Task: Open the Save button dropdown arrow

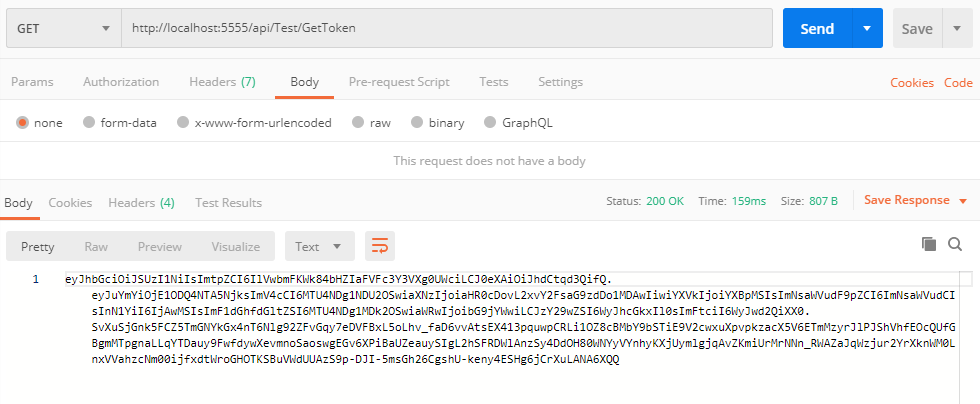Action: [957, 29]
